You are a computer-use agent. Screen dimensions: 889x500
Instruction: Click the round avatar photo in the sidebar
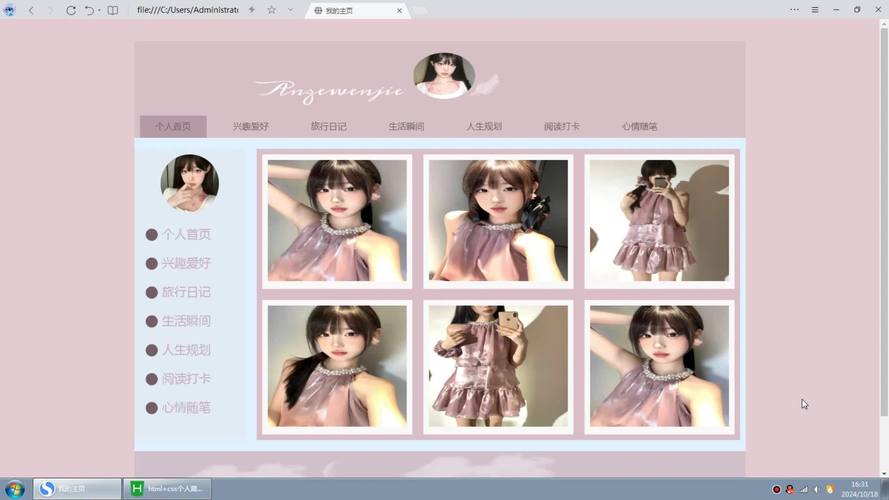(189, 182)
